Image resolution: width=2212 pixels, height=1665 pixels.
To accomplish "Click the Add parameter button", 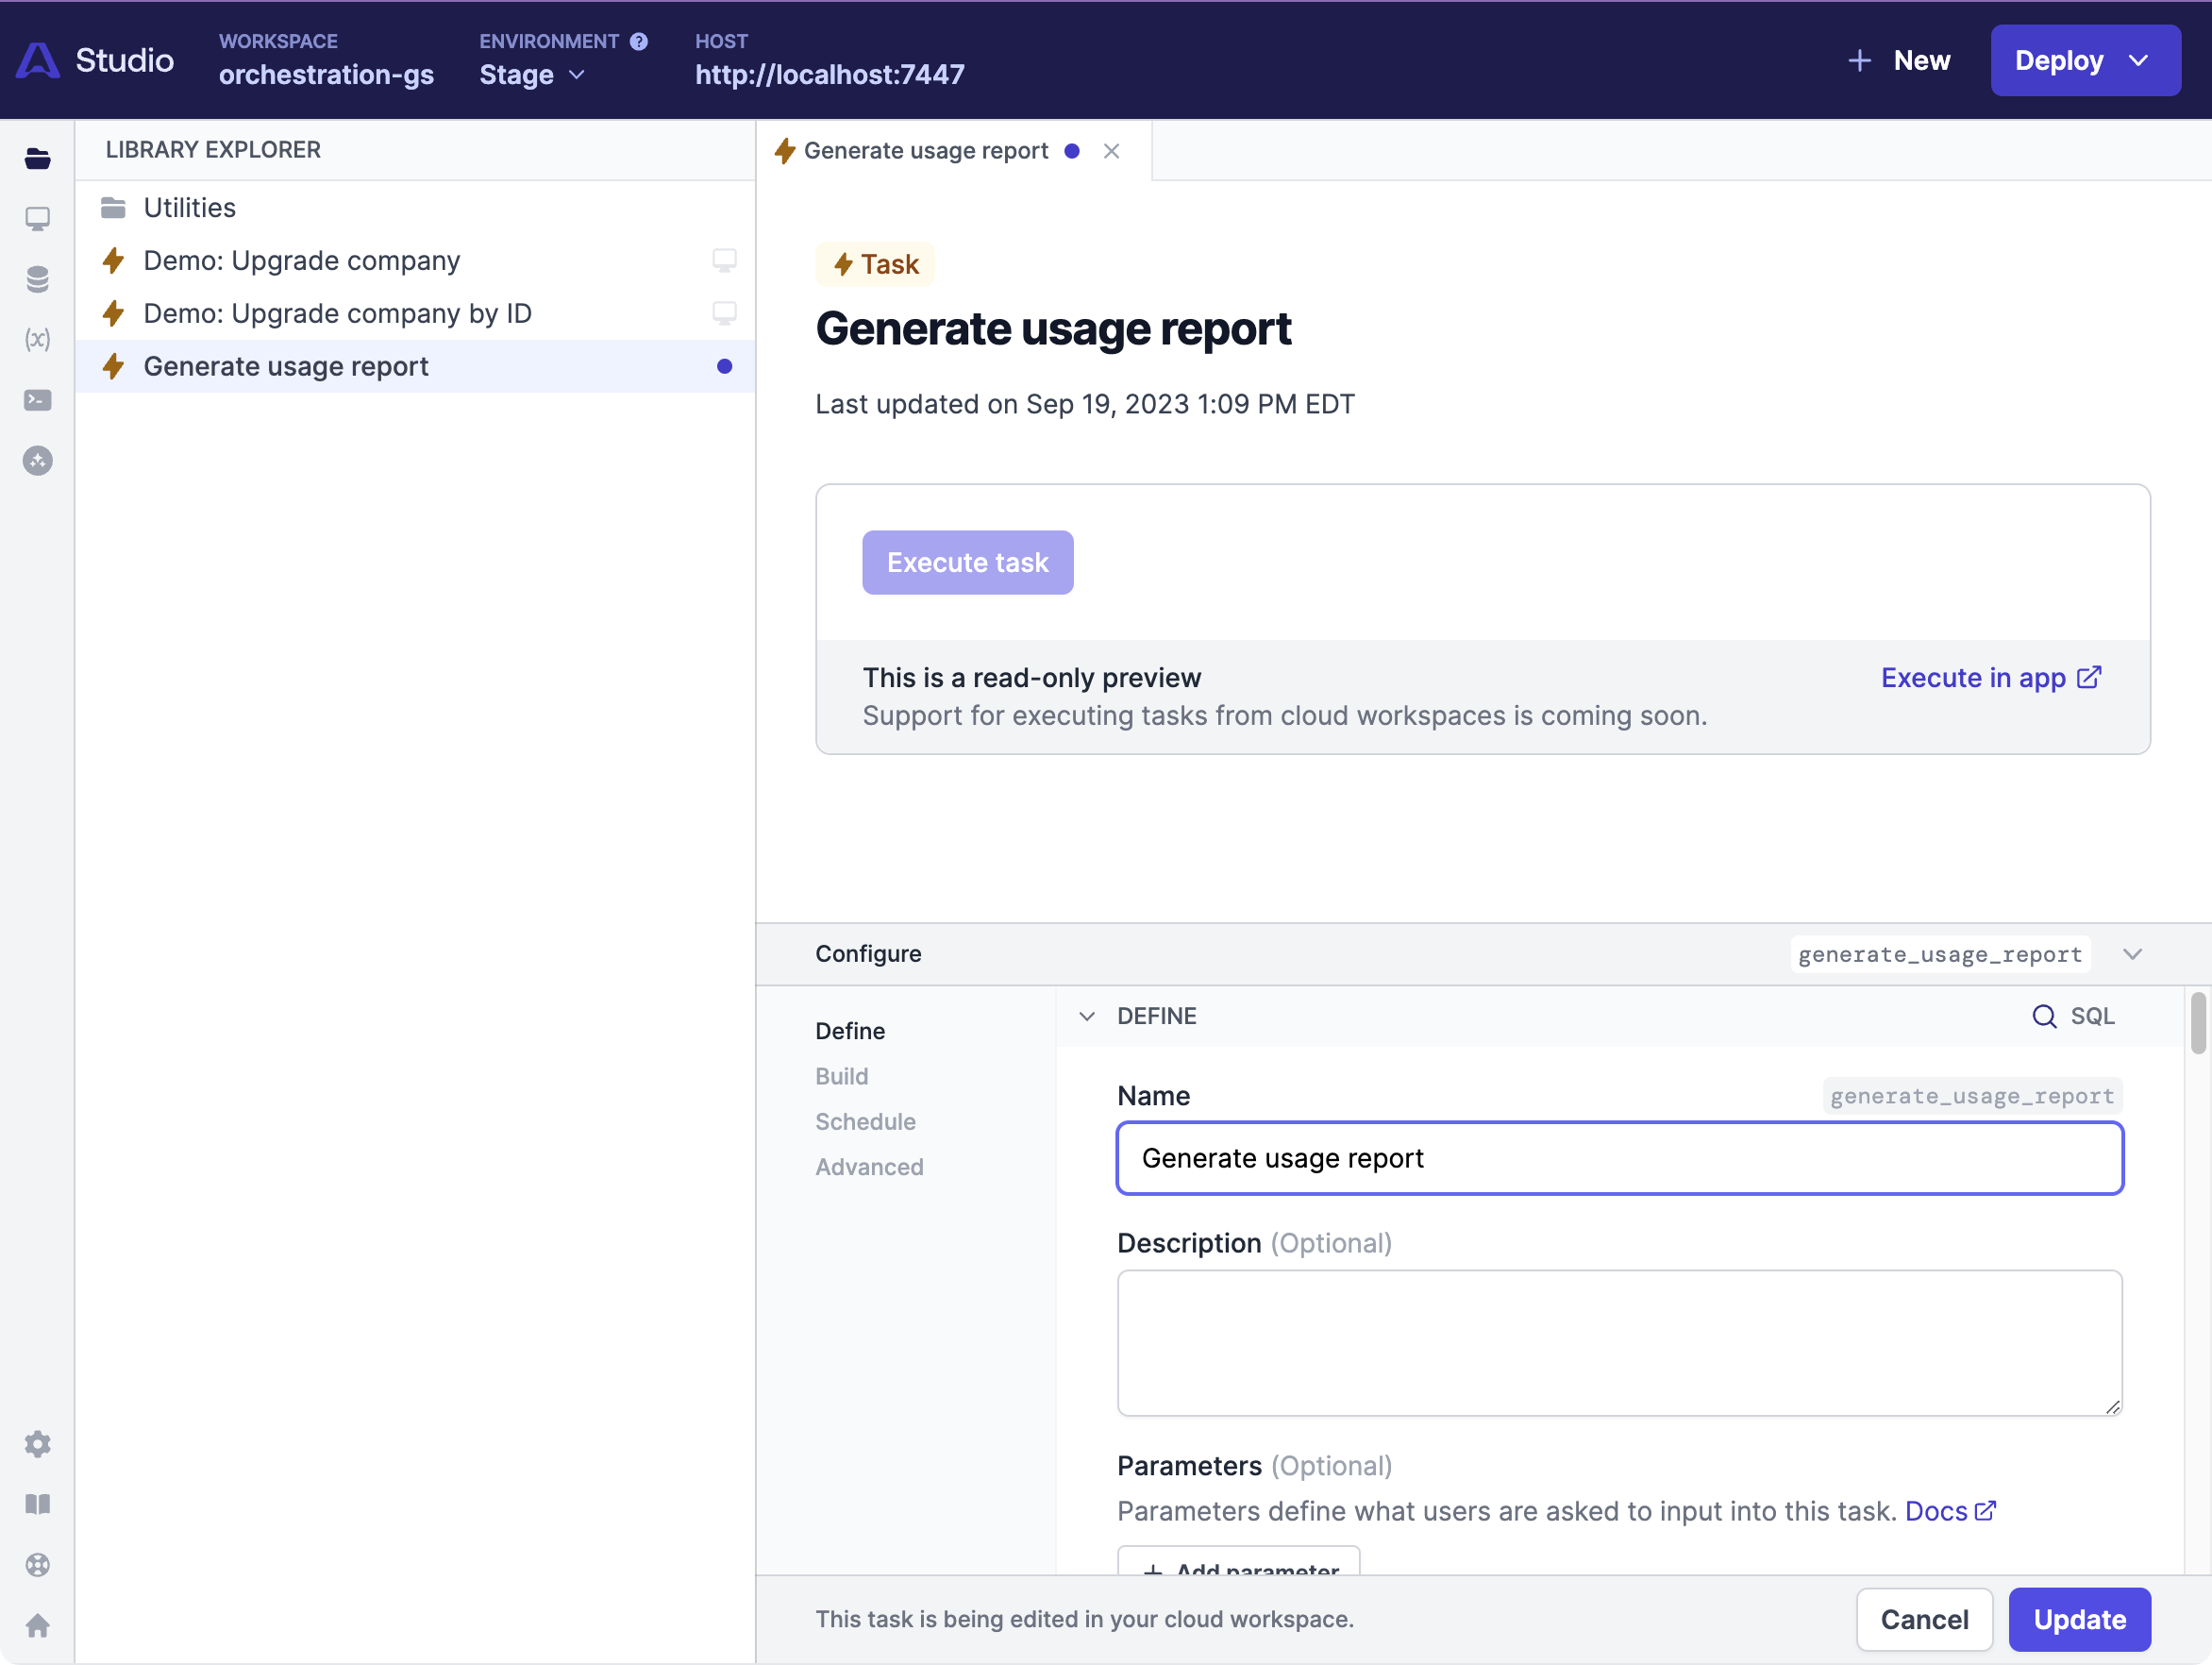I will [x=1239, y=1562].
